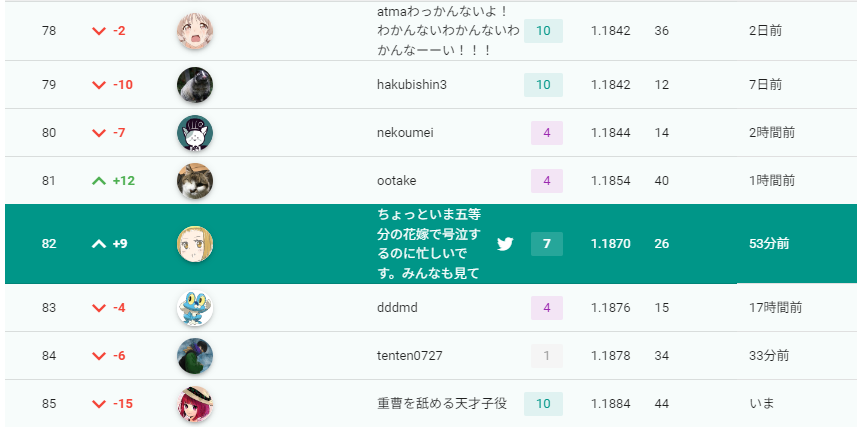The image size is (863, 427).
Task: Click the purple 4 badge beside nekoumei
Action: click(547, 133)
